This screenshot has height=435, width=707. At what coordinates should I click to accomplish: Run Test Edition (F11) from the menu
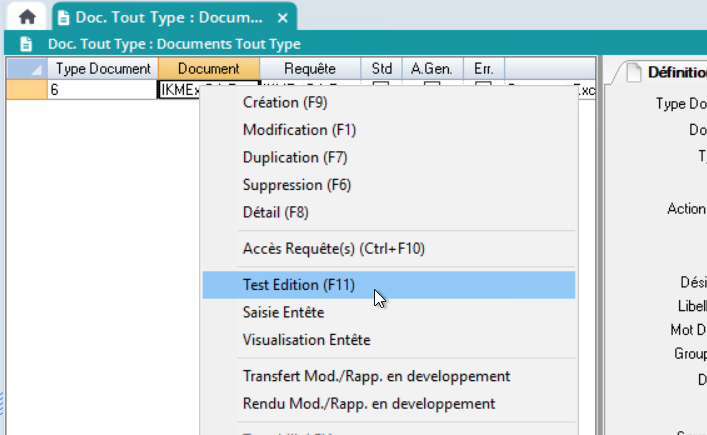pyautogui.click(x=299, y=285)
